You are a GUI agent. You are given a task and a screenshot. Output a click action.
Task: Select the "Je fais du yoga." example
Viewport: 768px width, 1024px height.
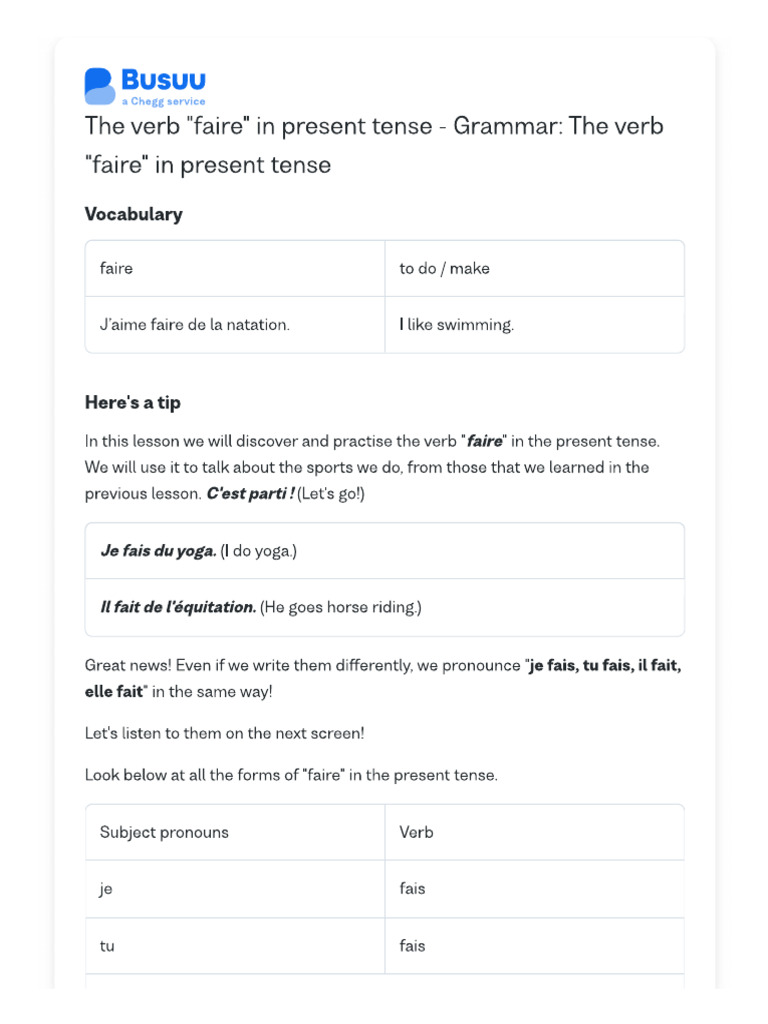(x=158, y=551)
